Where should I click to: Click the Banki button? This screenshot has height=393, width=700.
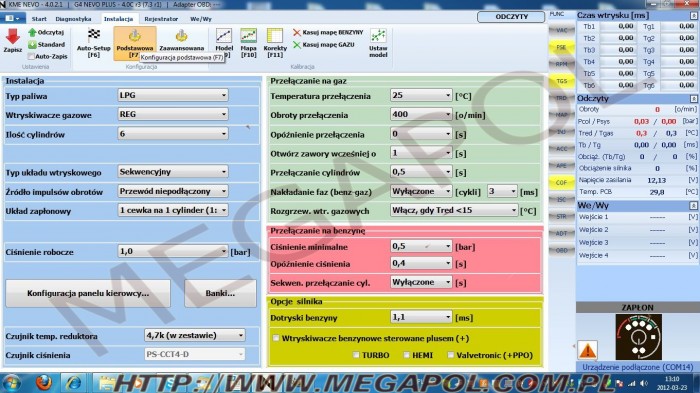click(x=220, y=293)
